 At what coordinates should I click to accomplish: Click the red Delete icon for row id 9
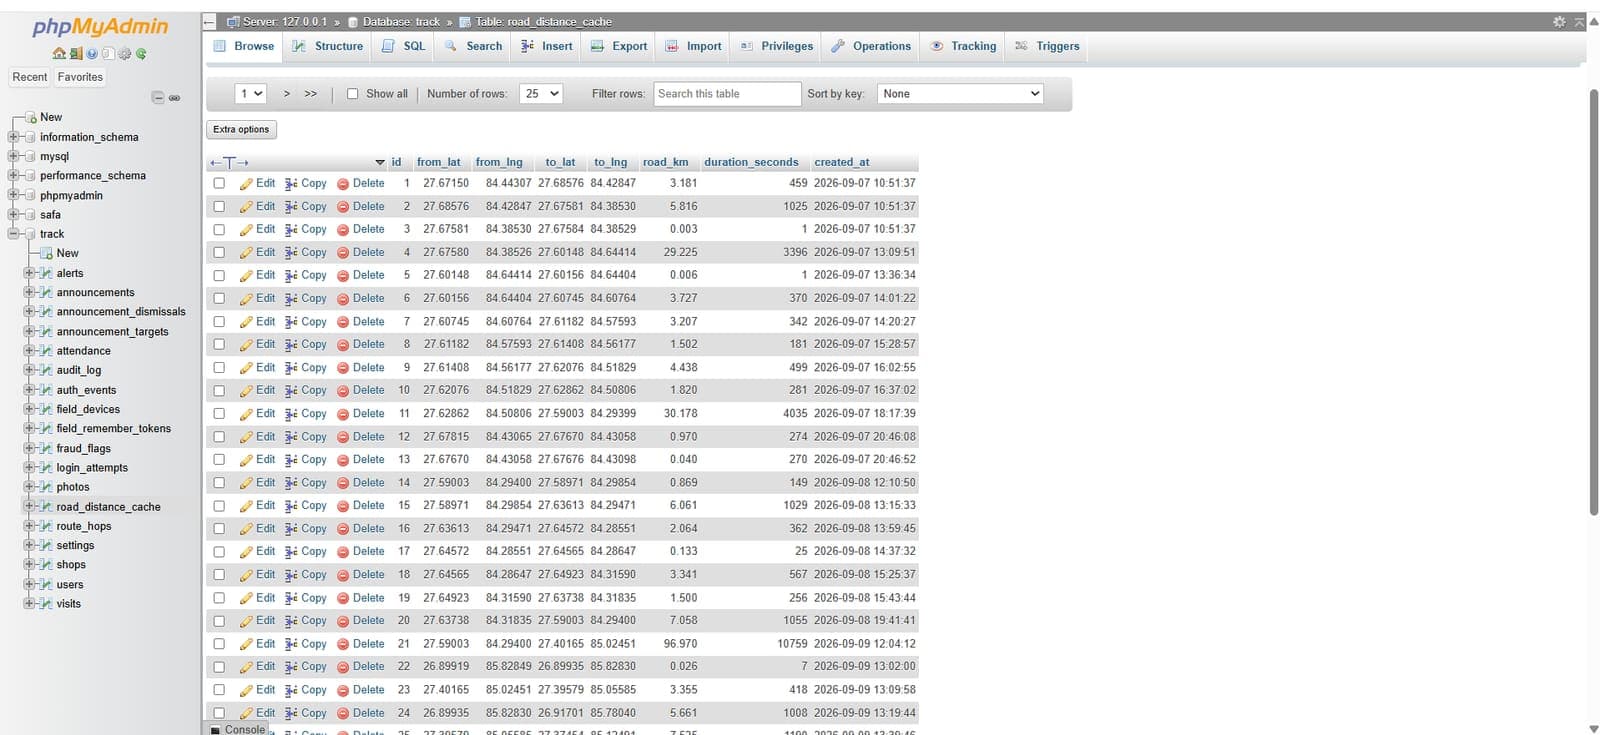click(x=343, y=368)
